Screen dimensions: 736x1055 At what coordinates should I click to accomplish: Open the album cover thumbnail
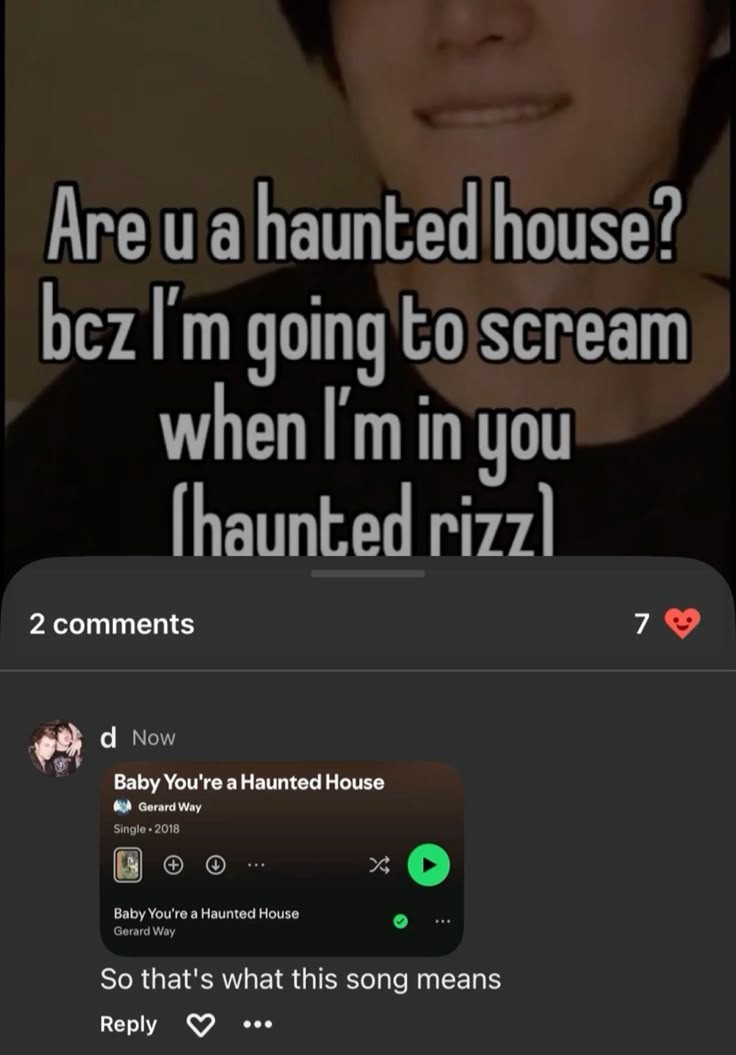coord(127,865)
